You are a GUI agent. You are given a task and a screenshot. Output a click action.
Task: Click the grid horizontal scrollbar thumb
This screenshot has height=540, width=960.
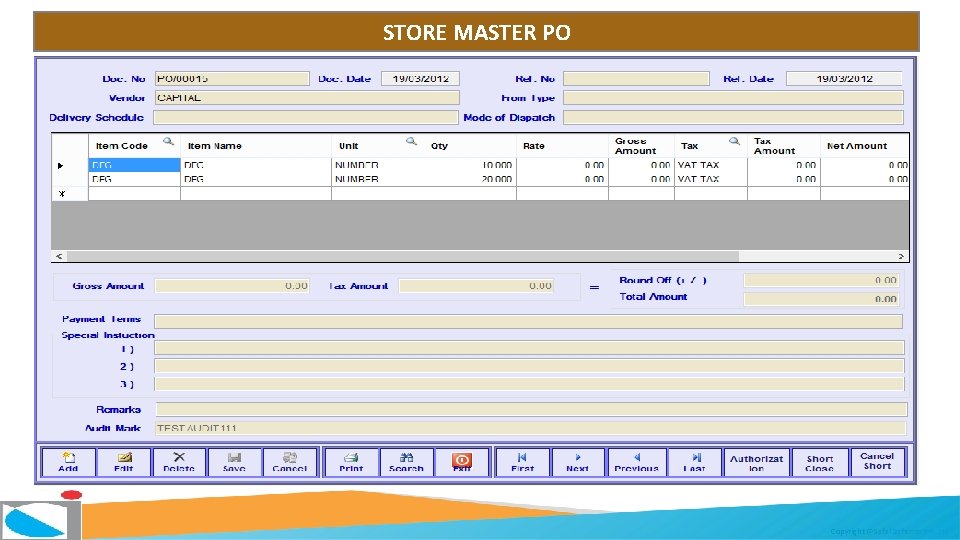point(403,257)
